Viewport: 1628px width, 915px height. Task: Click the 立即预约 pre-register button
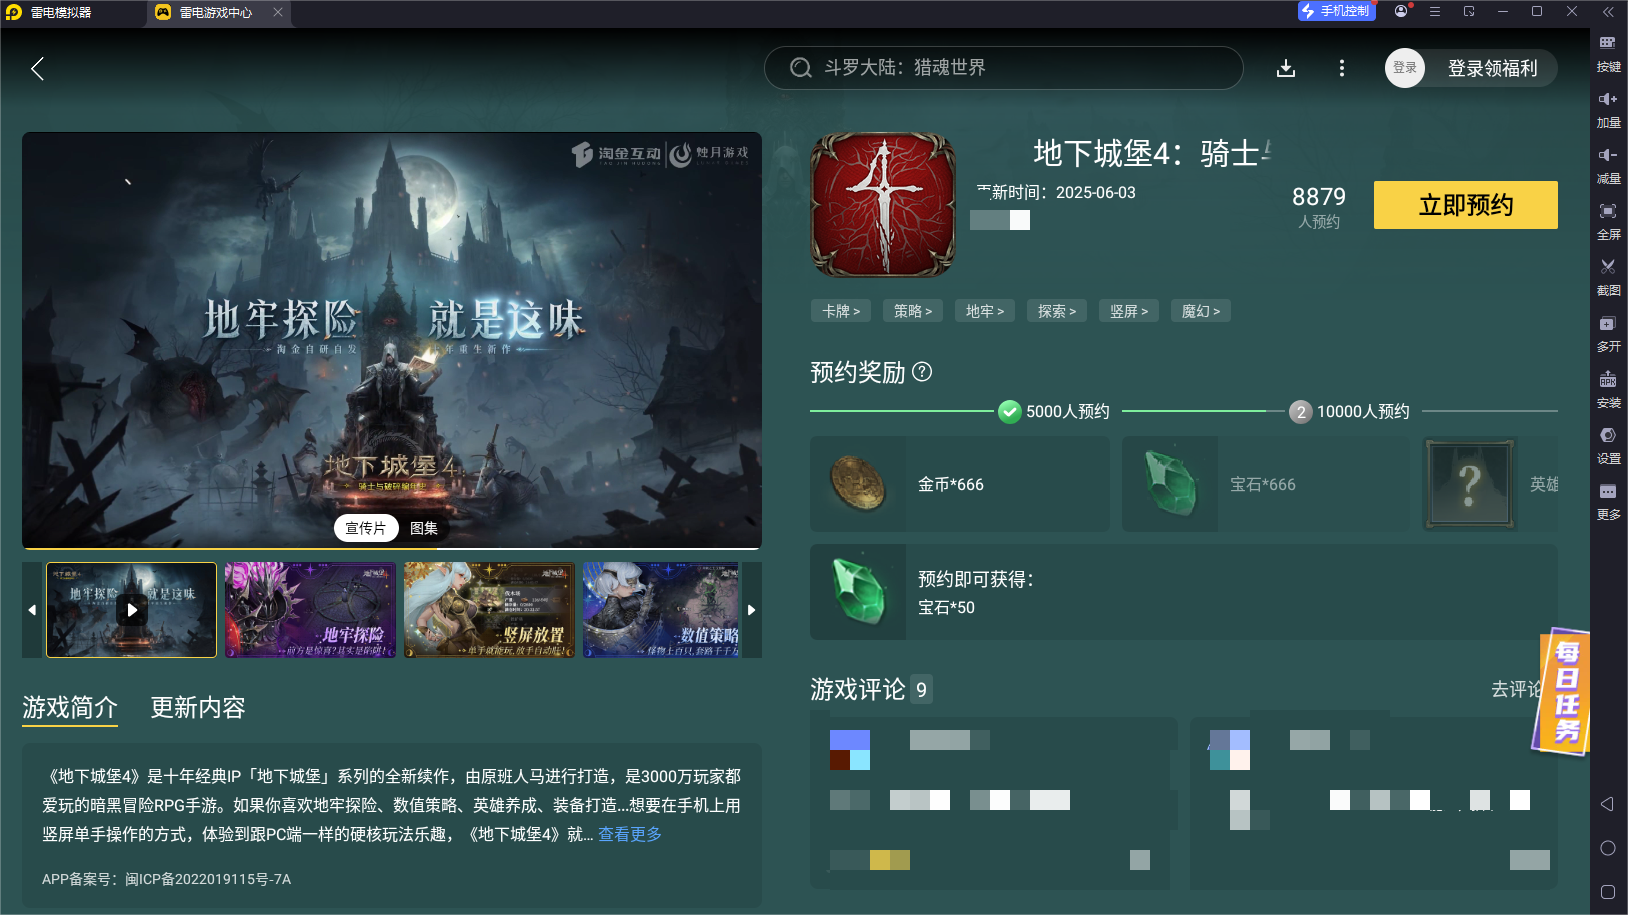[1465, 205]
